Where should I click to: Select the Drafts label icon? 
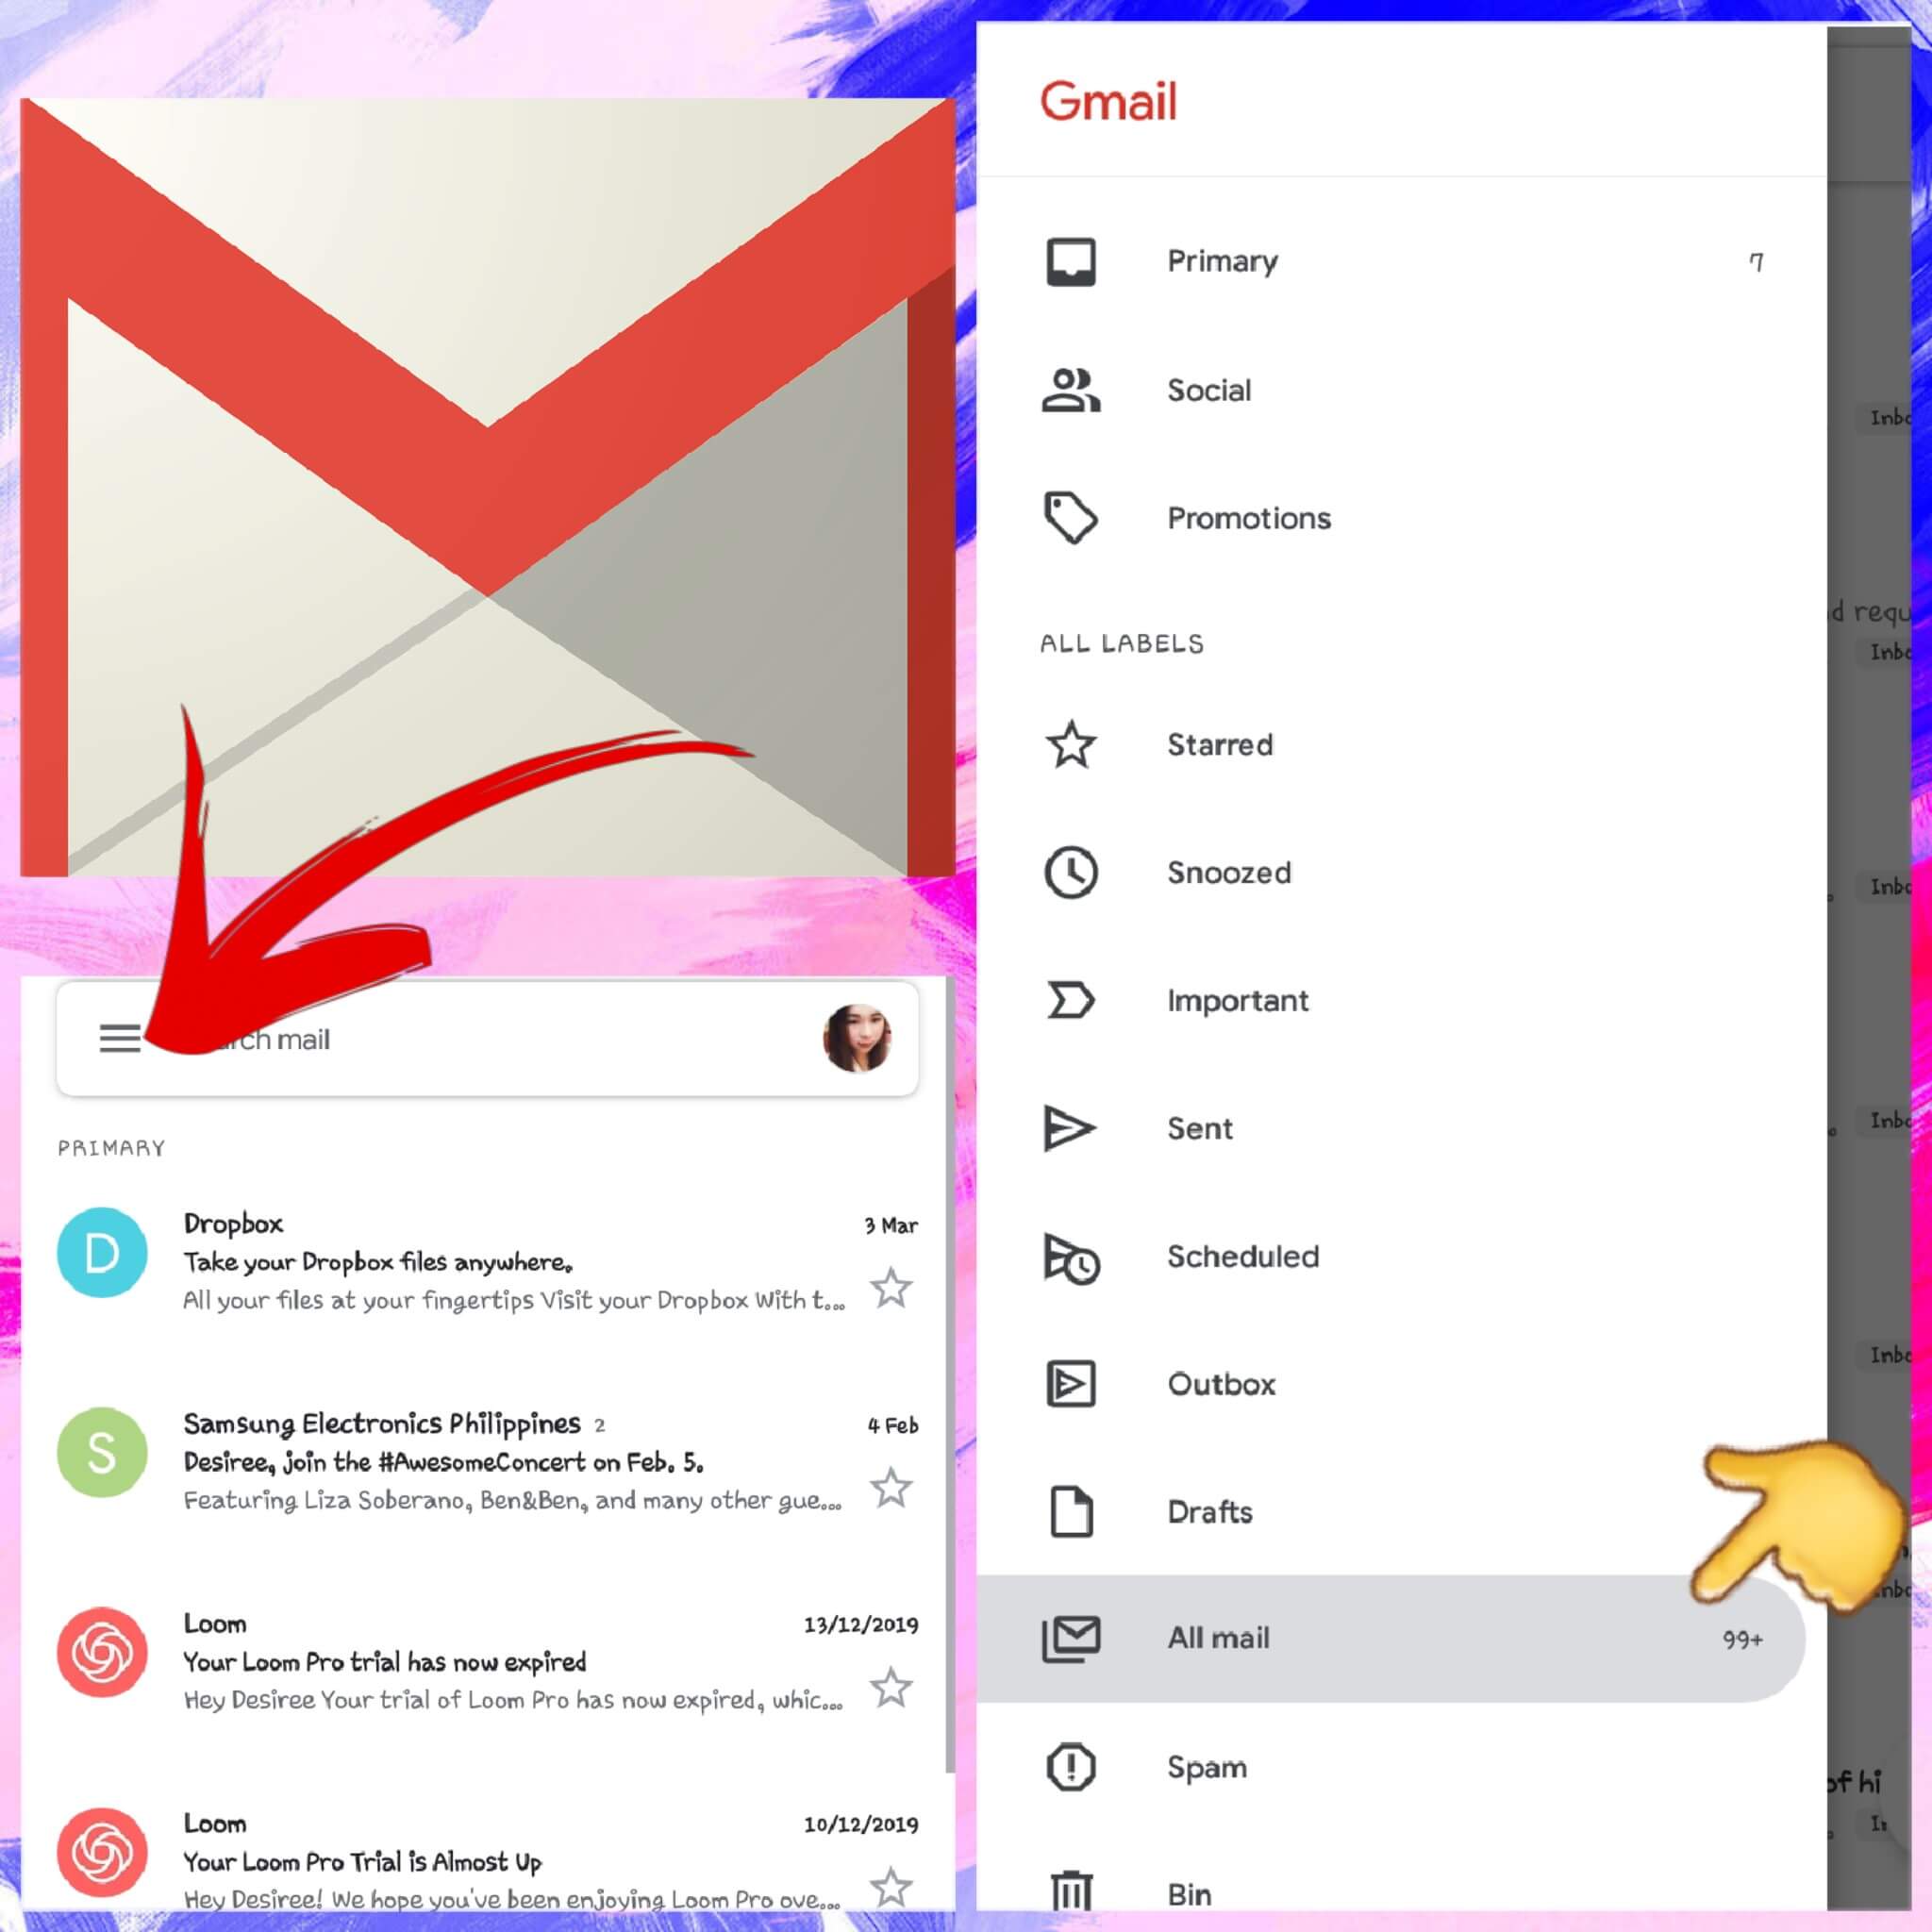click(x=1071, y=1511)
